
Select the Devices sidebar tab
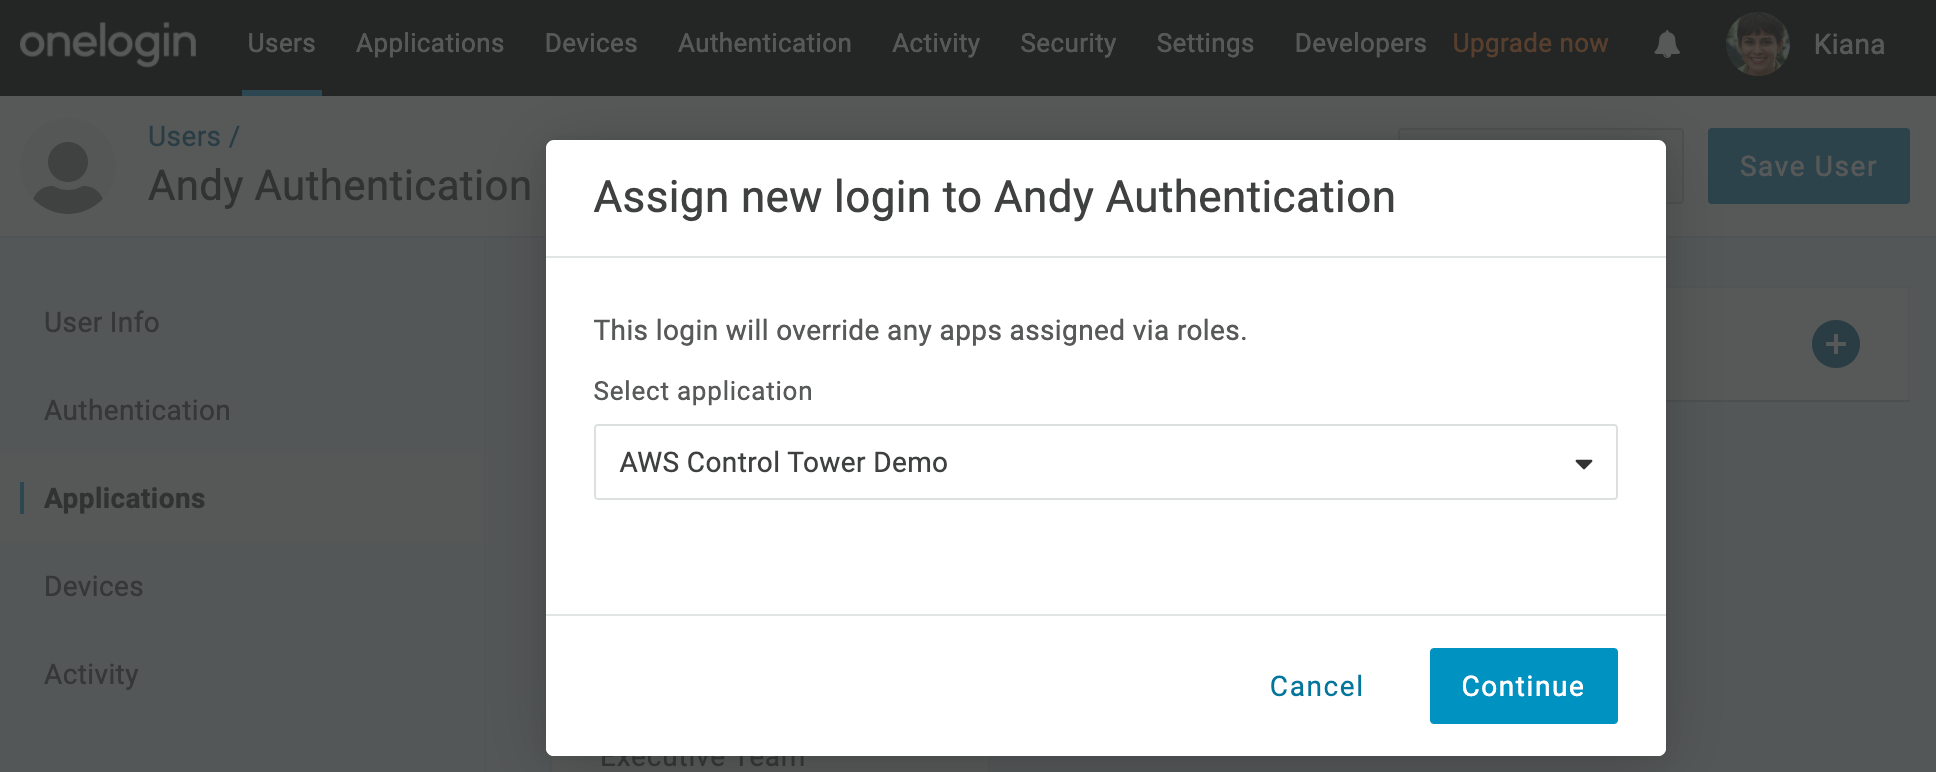[94, 586]
